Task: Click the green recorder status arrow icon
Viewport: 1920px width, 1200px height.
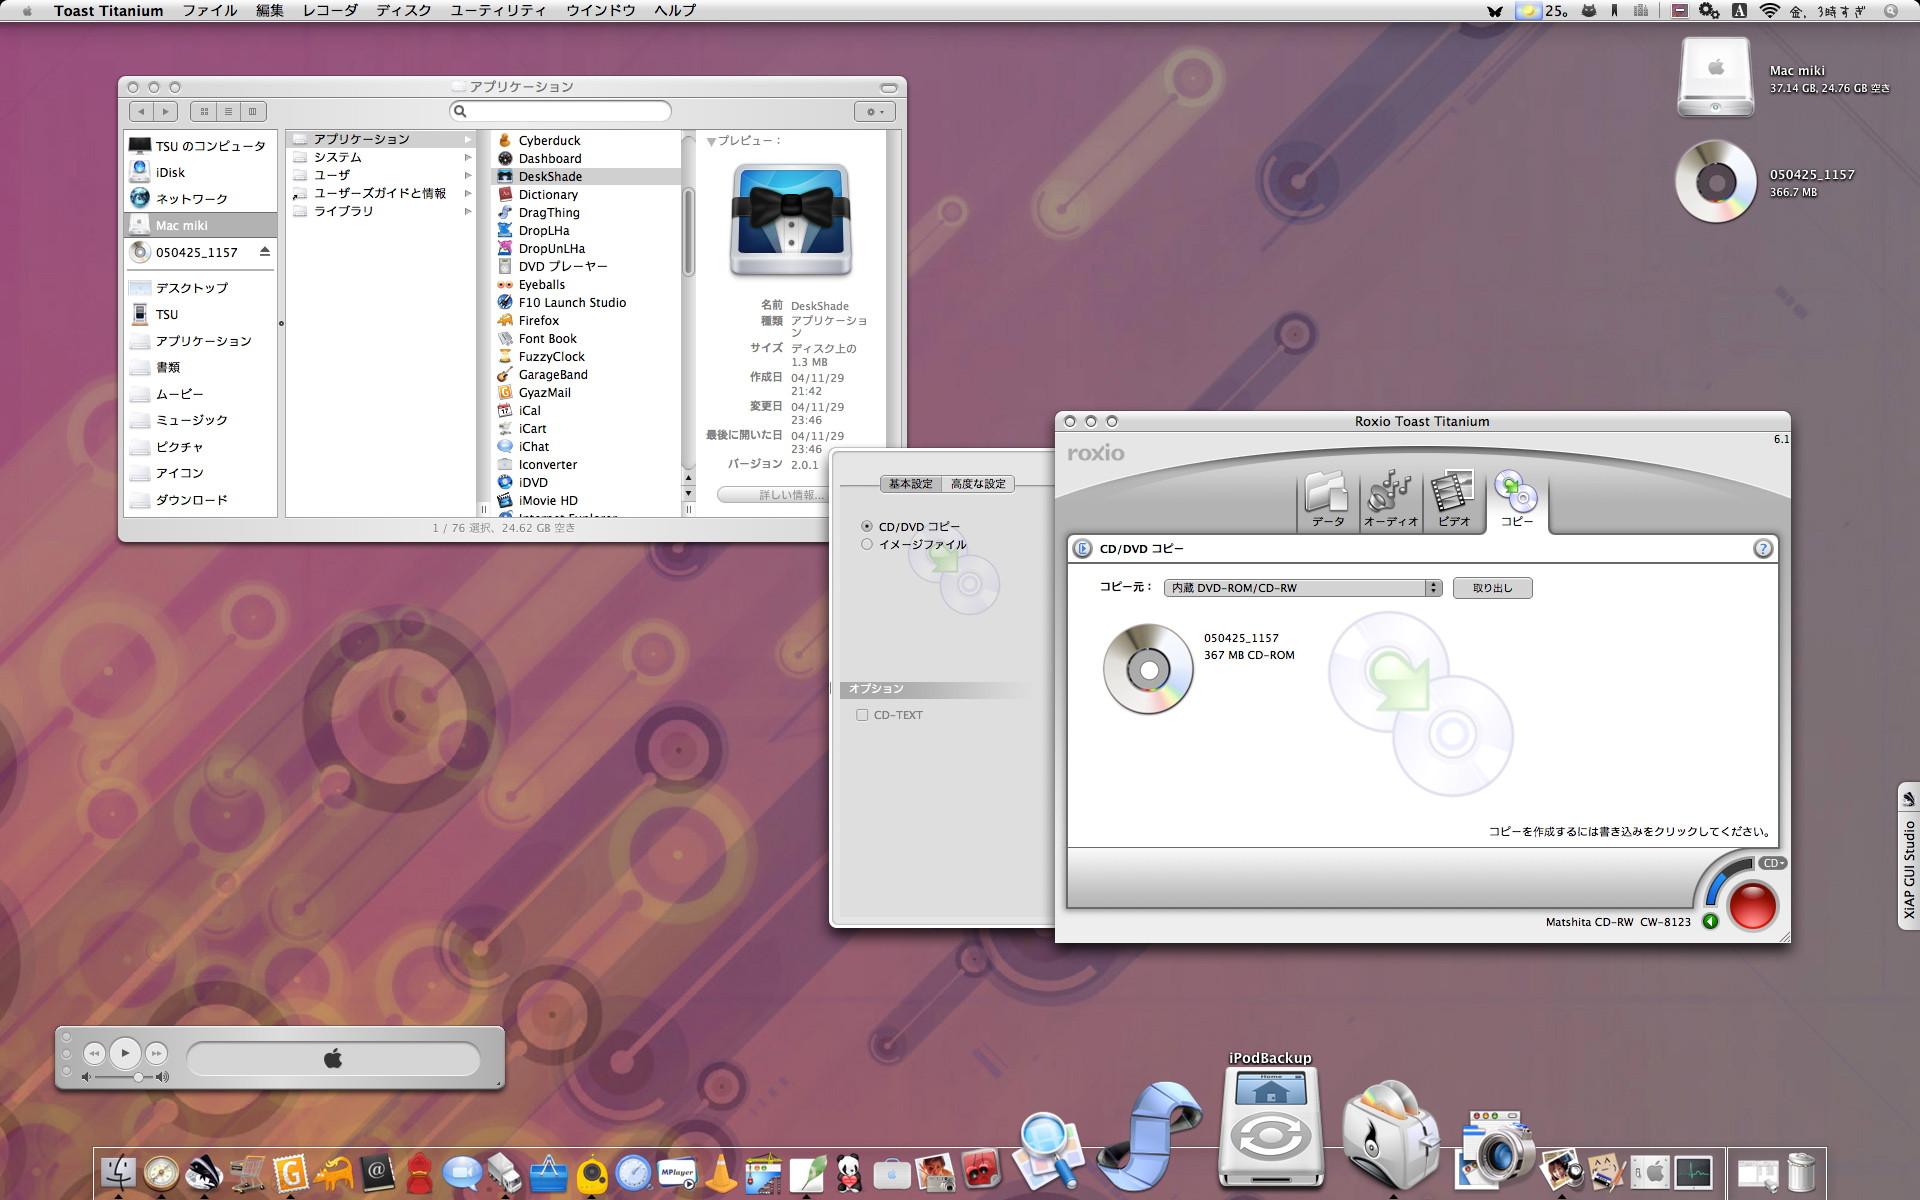Action: [x=1710, y=922]
